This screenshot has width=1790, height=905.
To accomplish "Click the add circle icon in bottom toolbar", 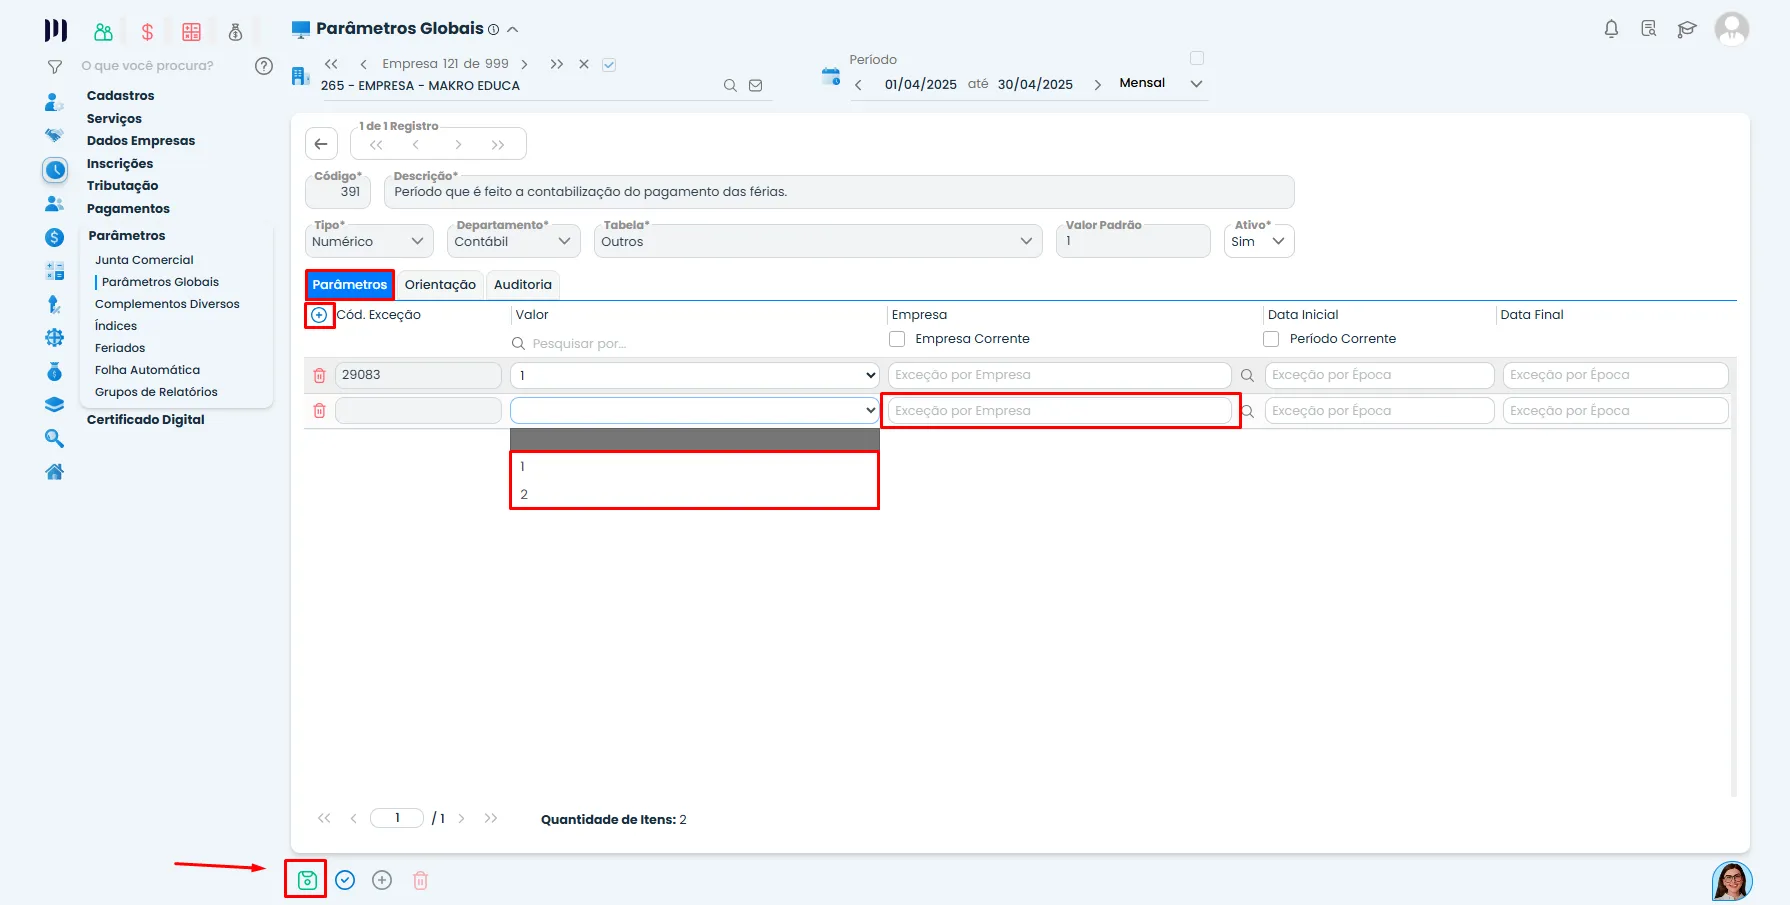I will pos(382,880).
